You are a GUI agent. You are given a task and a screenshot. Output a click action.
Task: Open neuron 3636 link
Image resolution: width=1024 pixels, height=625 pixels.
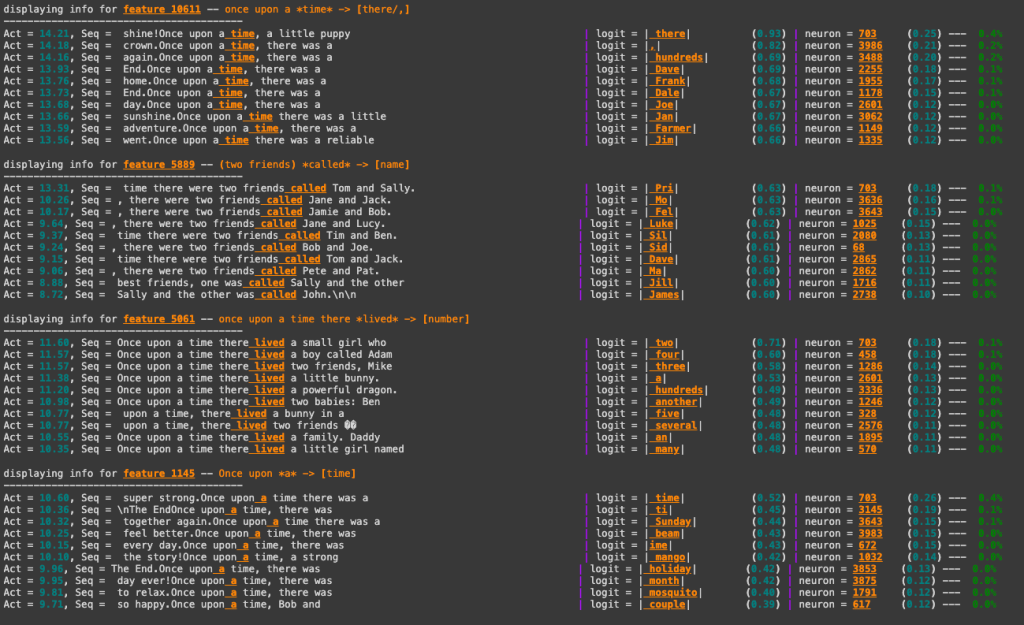(x=869, y=200)
